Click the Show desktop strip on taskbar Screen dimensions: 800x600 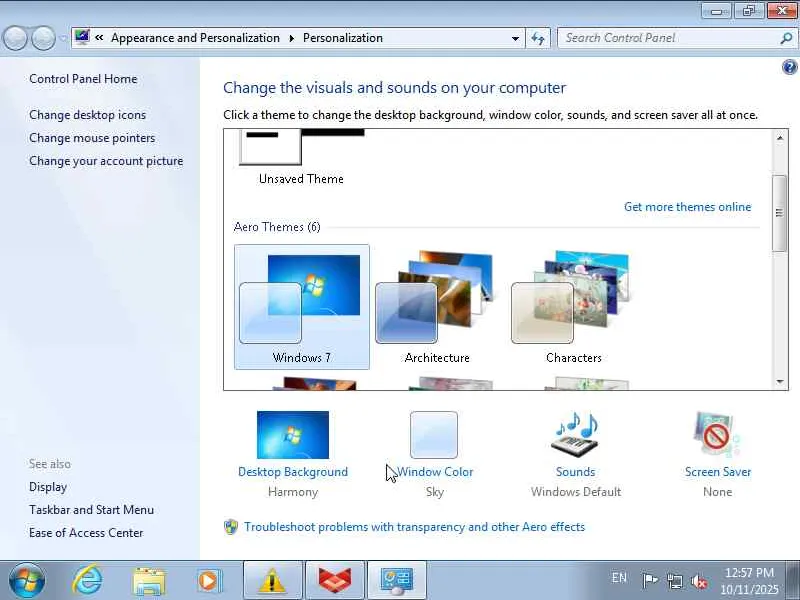(x=794, y=580)
